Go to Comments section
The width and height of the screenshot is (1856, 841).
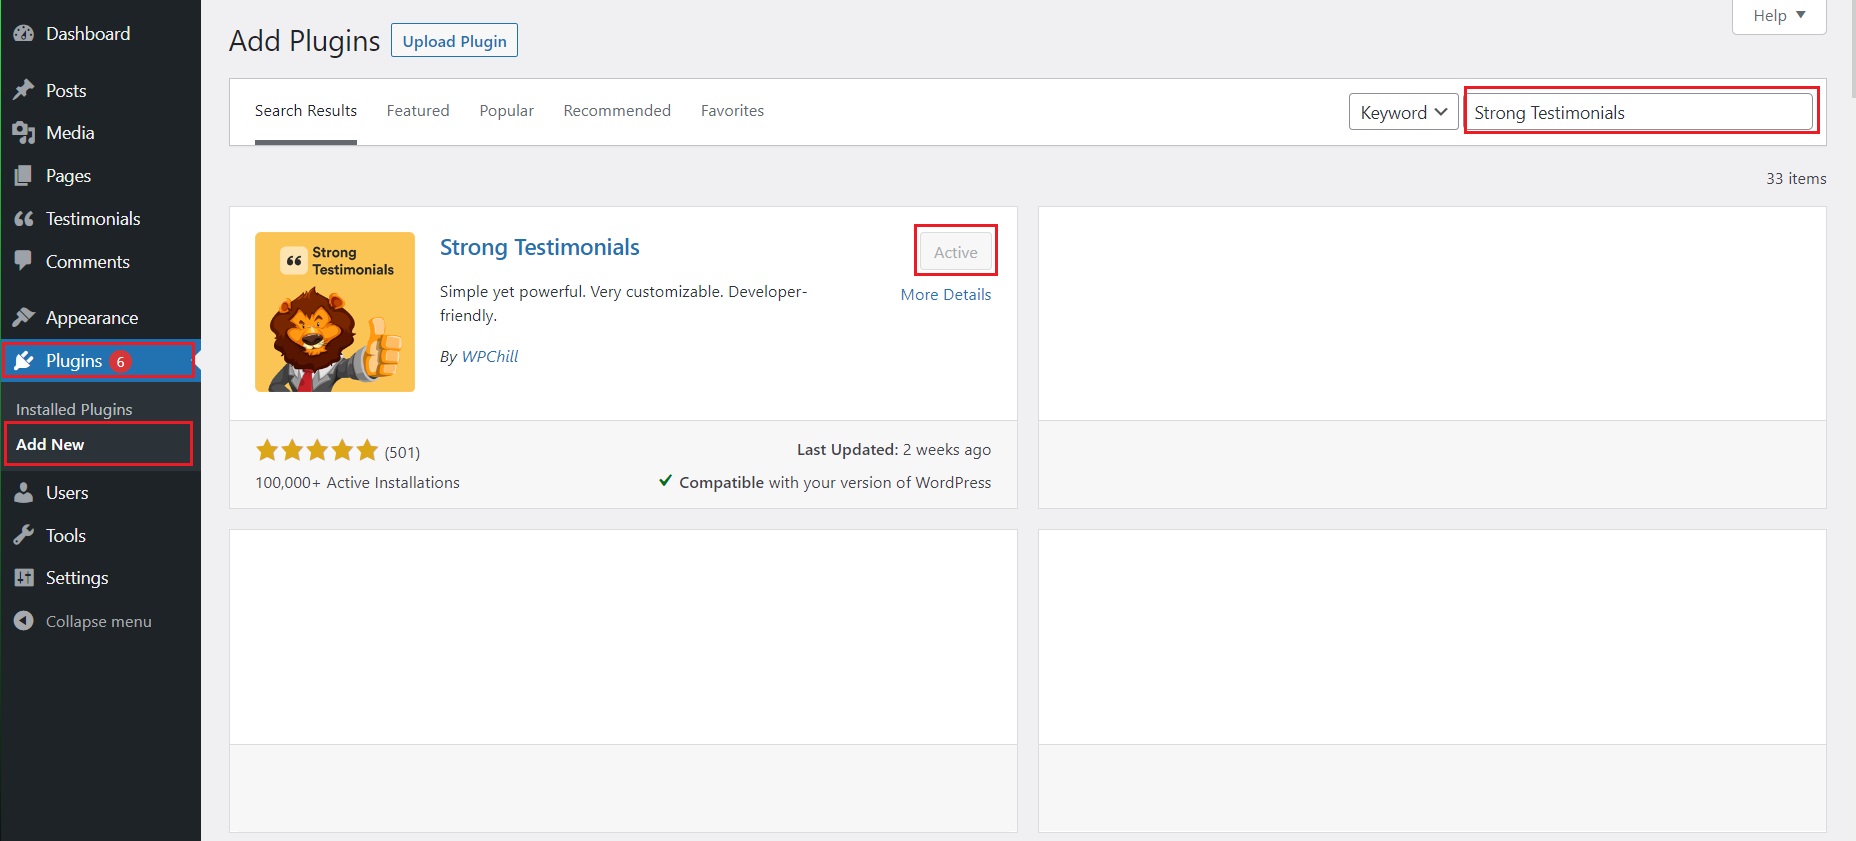[x=100, y=262]
